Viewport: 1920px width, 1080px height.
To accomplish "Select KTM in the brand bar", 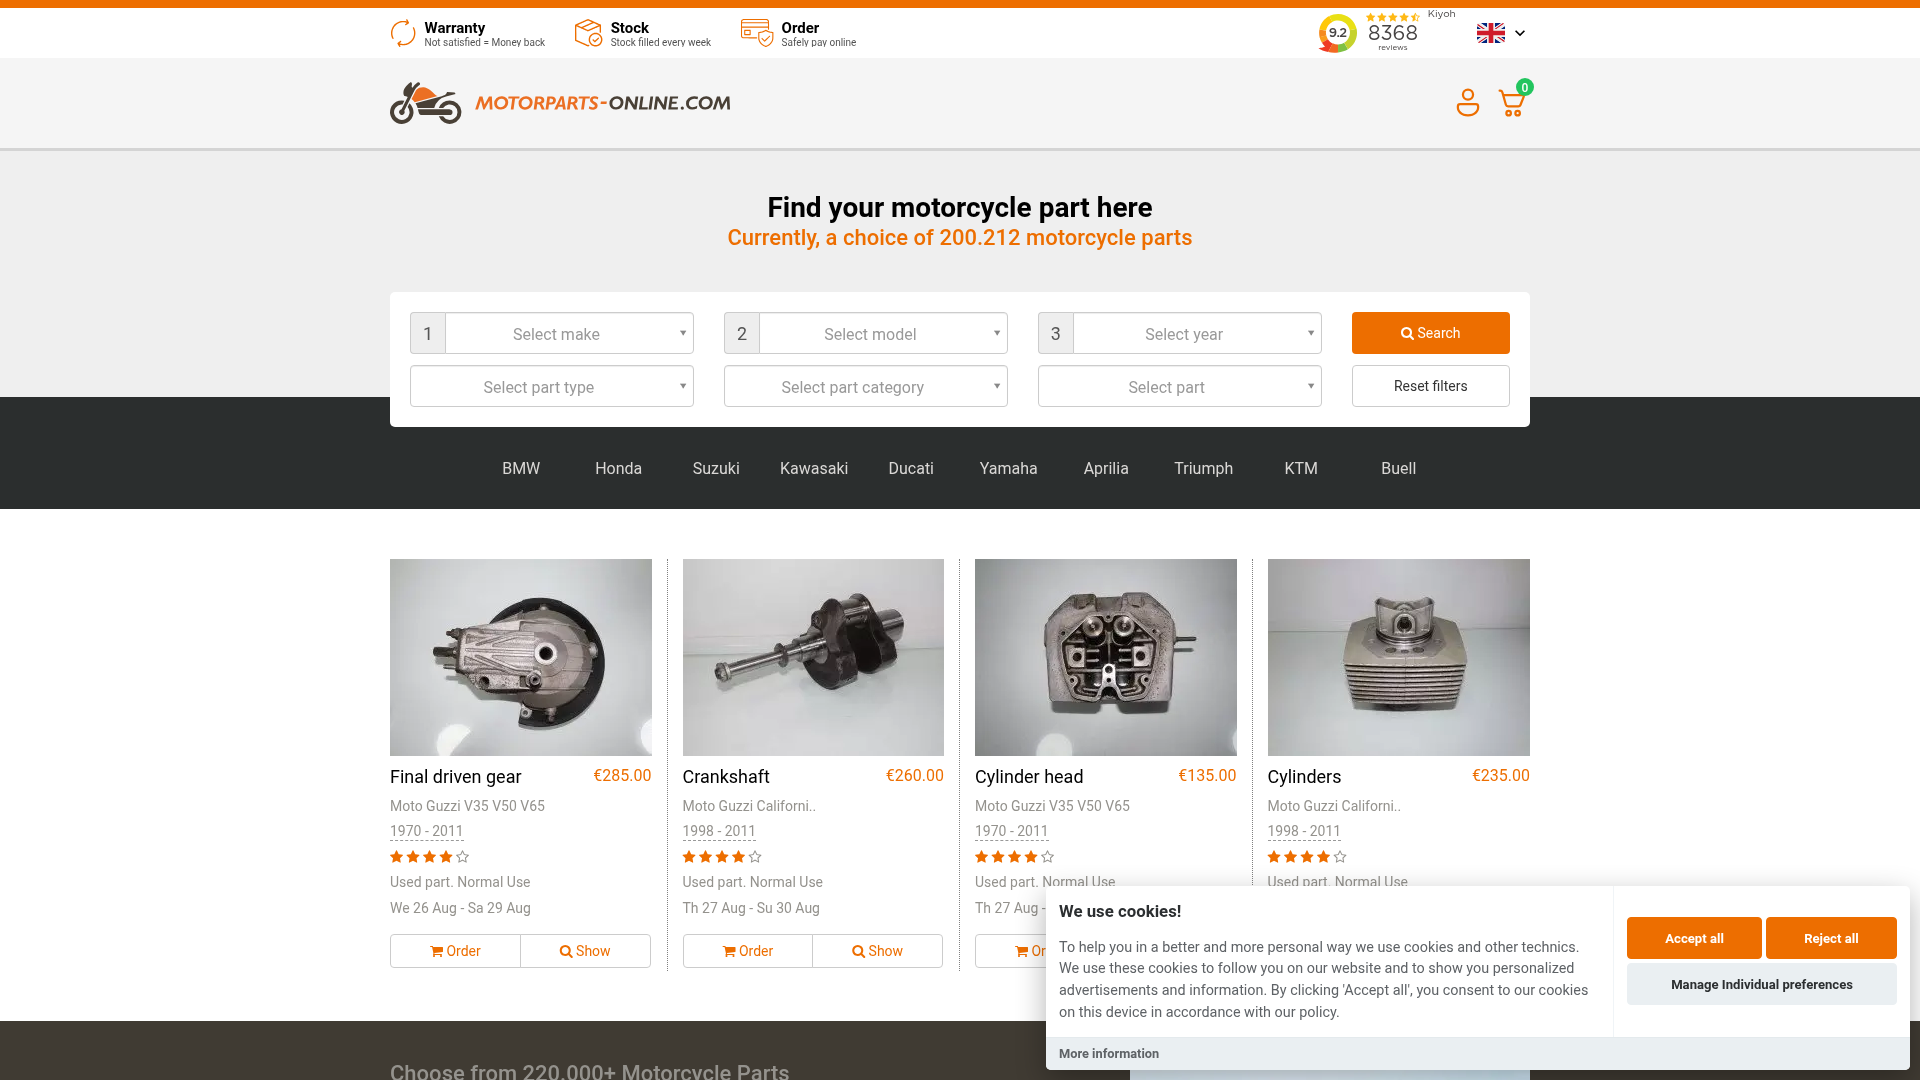I will [x=1301, y=468].
